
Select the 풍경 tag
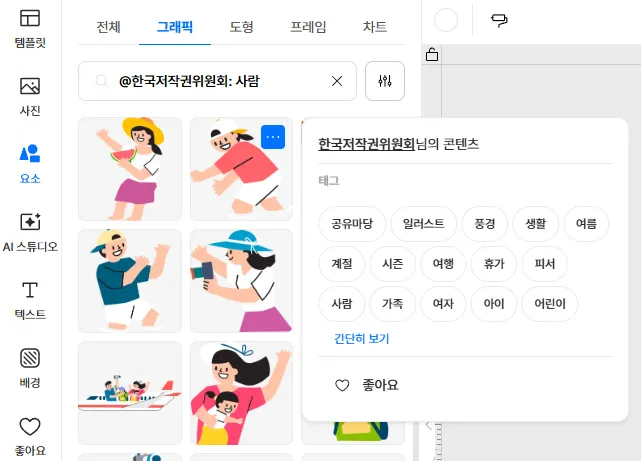(x=485, y=224)
